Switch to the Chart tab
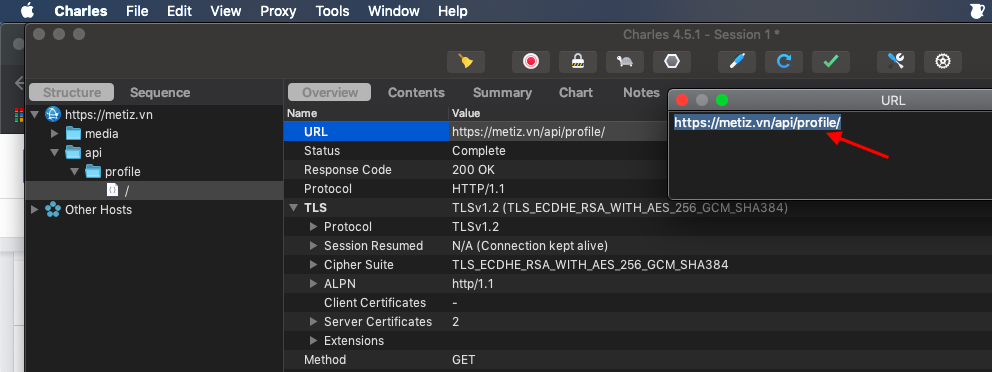This screenshot has width=992, height=372. [x=576, y=92]
